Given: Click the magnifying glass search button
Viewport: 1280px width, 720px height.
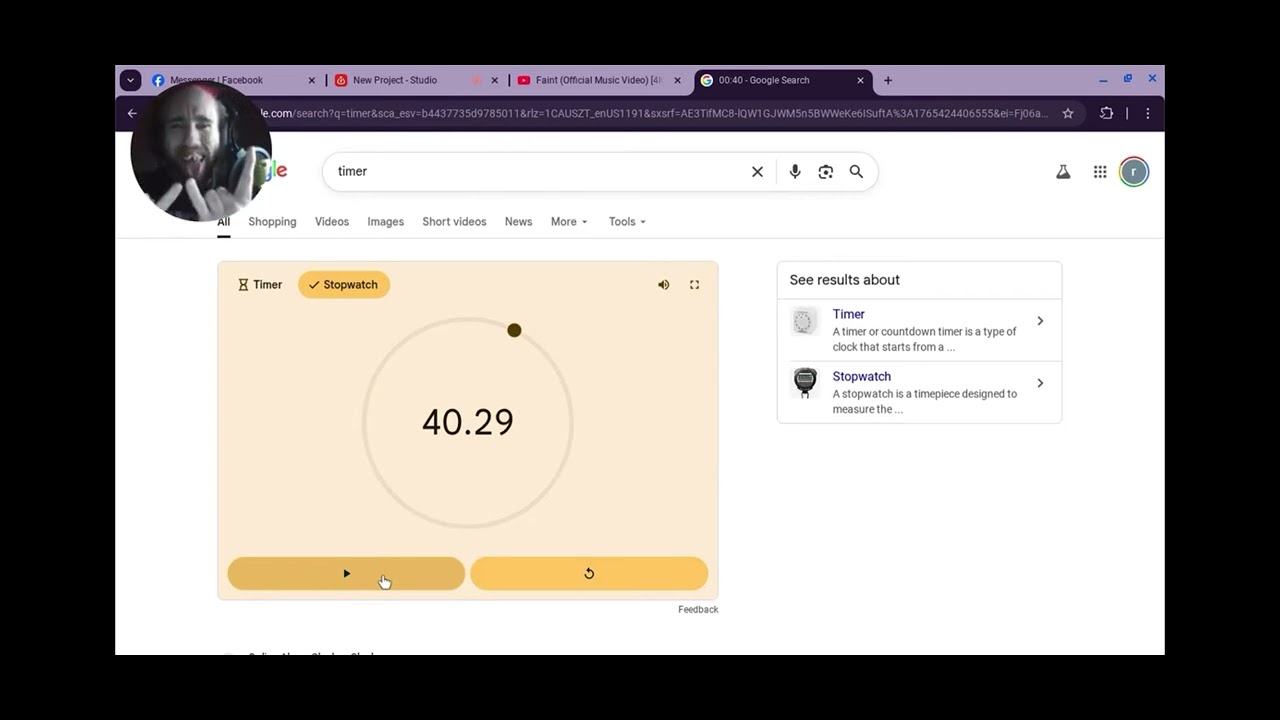Looking at the screenshot, I should [x=856, y=172].
